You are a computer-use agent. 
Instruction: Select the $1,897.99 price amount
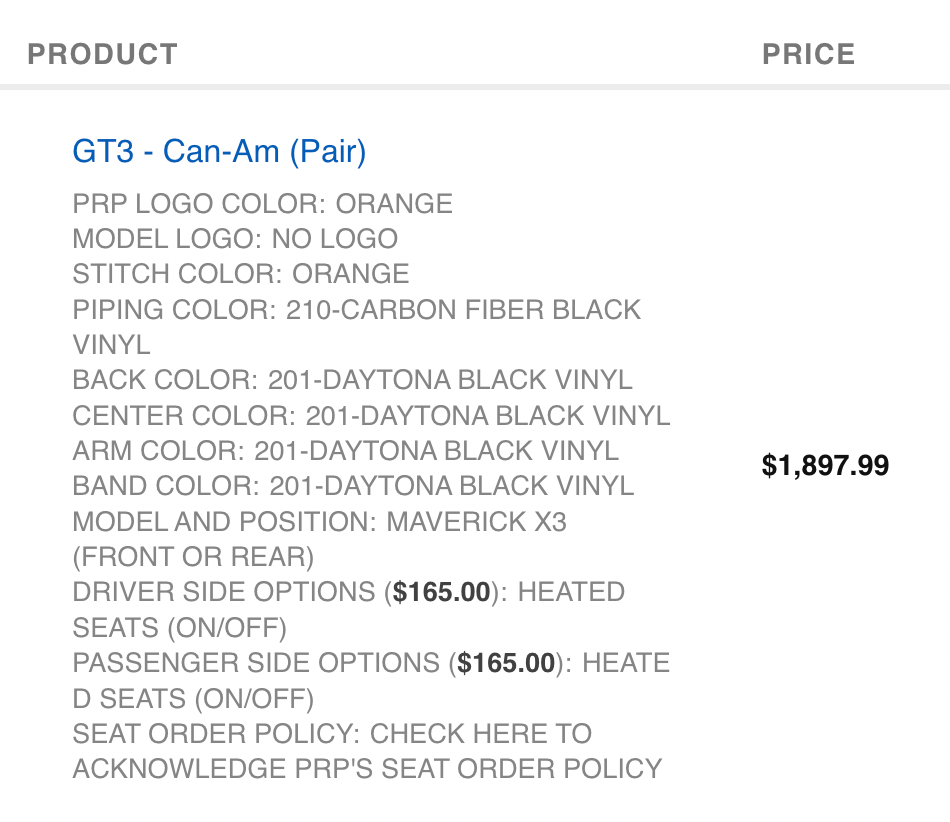[x=825, y=465]
